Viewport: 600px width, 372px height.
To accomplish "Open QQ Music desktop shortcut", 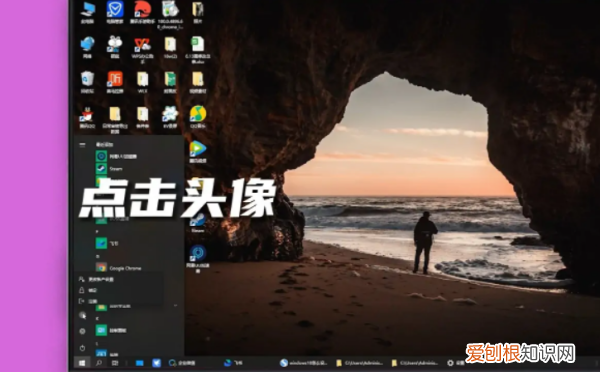I will 198,117.
